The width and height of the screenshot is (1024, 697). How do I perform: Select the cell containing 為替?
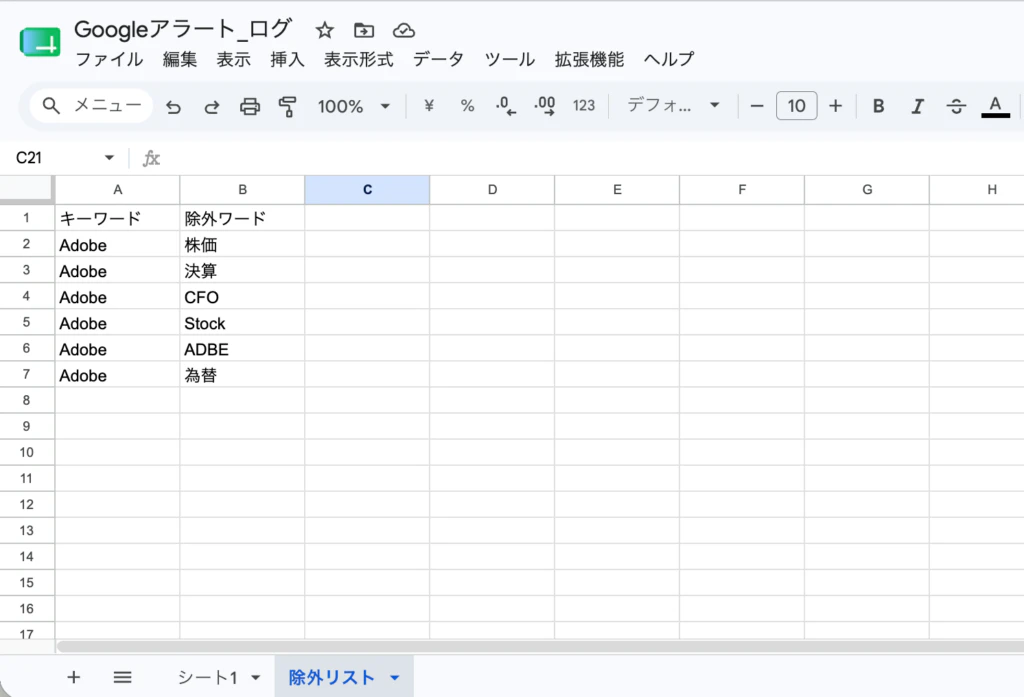[242, 375]
